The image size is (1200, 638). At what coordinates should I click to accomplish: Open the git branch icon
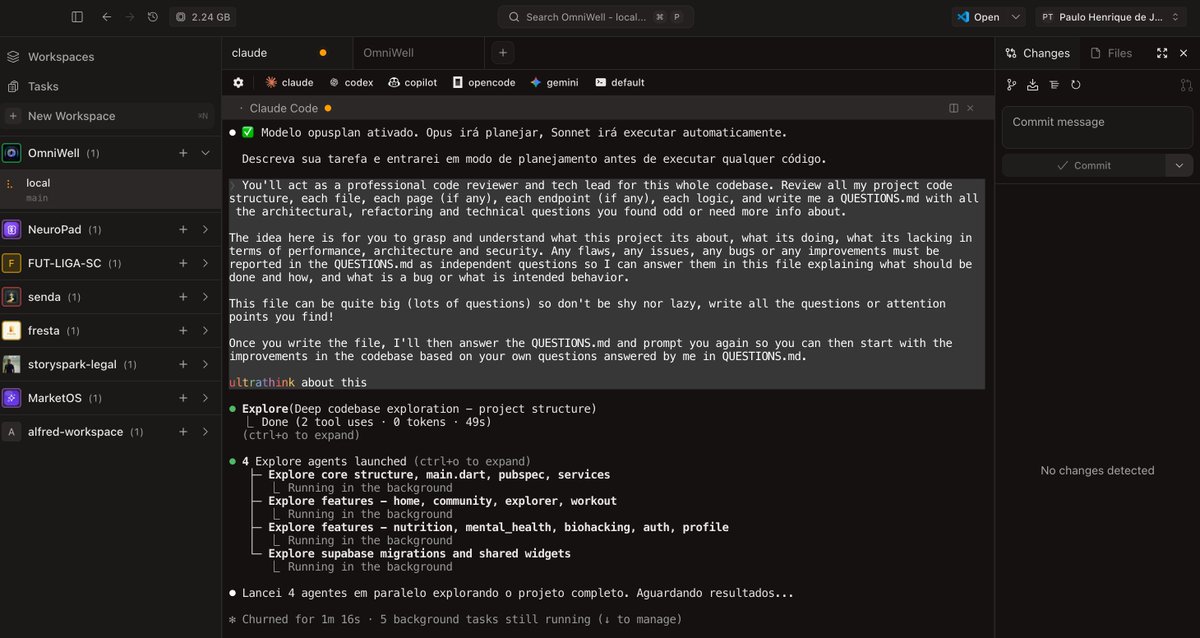pyautogui.click(x=1011, y=85)
